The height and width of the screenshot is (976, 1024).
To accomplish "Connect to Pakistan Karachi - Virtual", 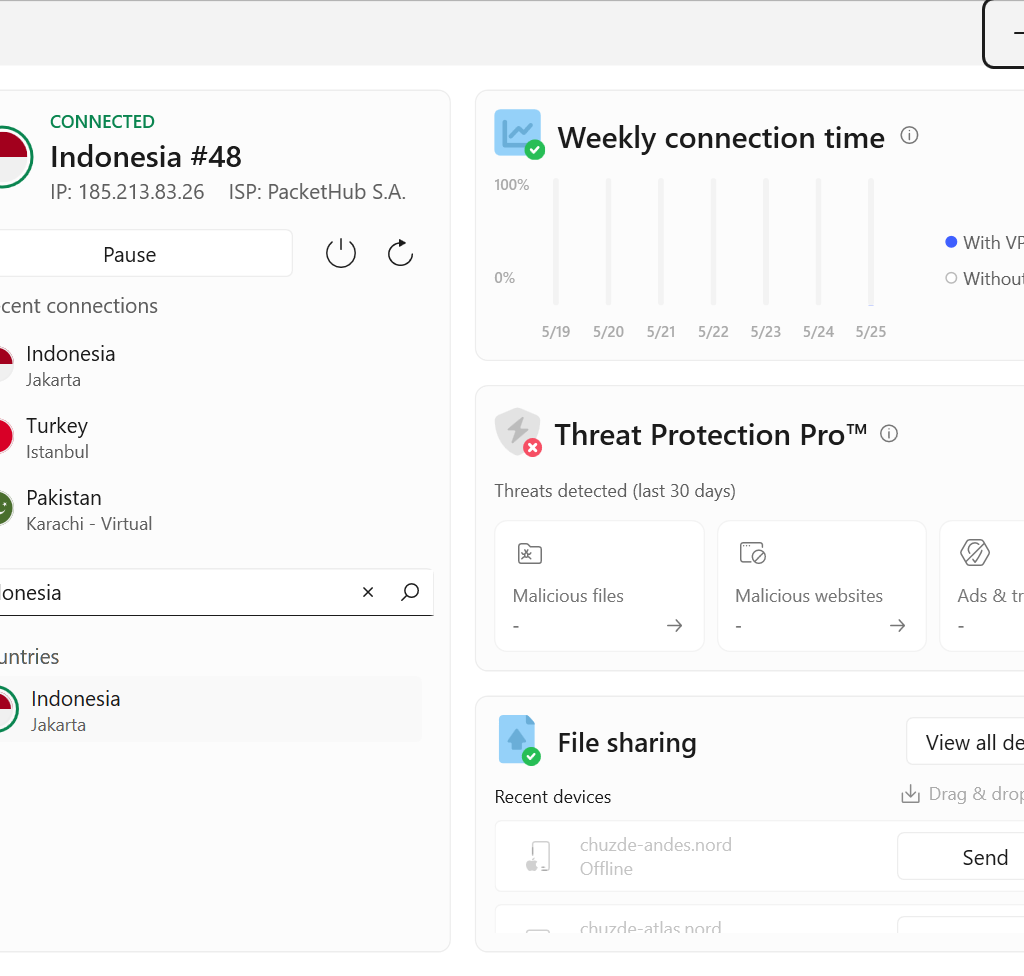I will pyautogui.click(x=209, y=510).
